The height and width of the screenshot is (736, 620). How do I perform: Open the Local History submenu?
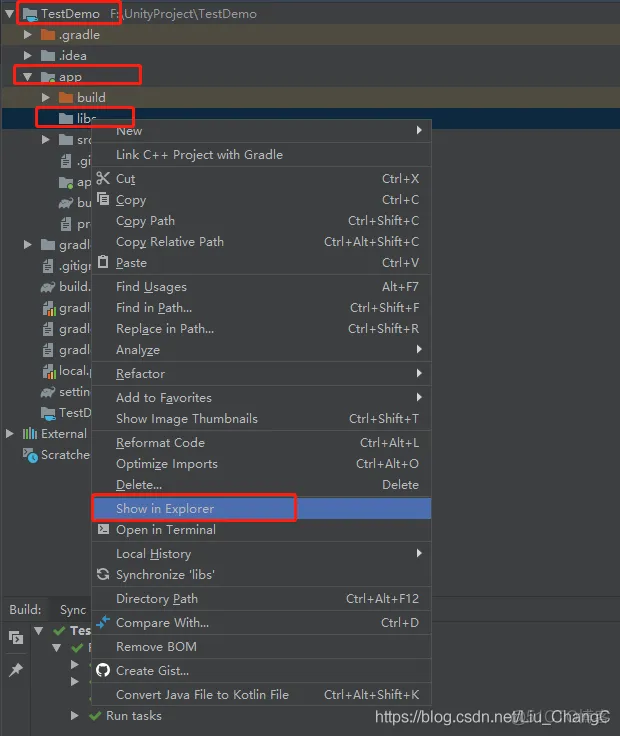(x=261, y=553)
